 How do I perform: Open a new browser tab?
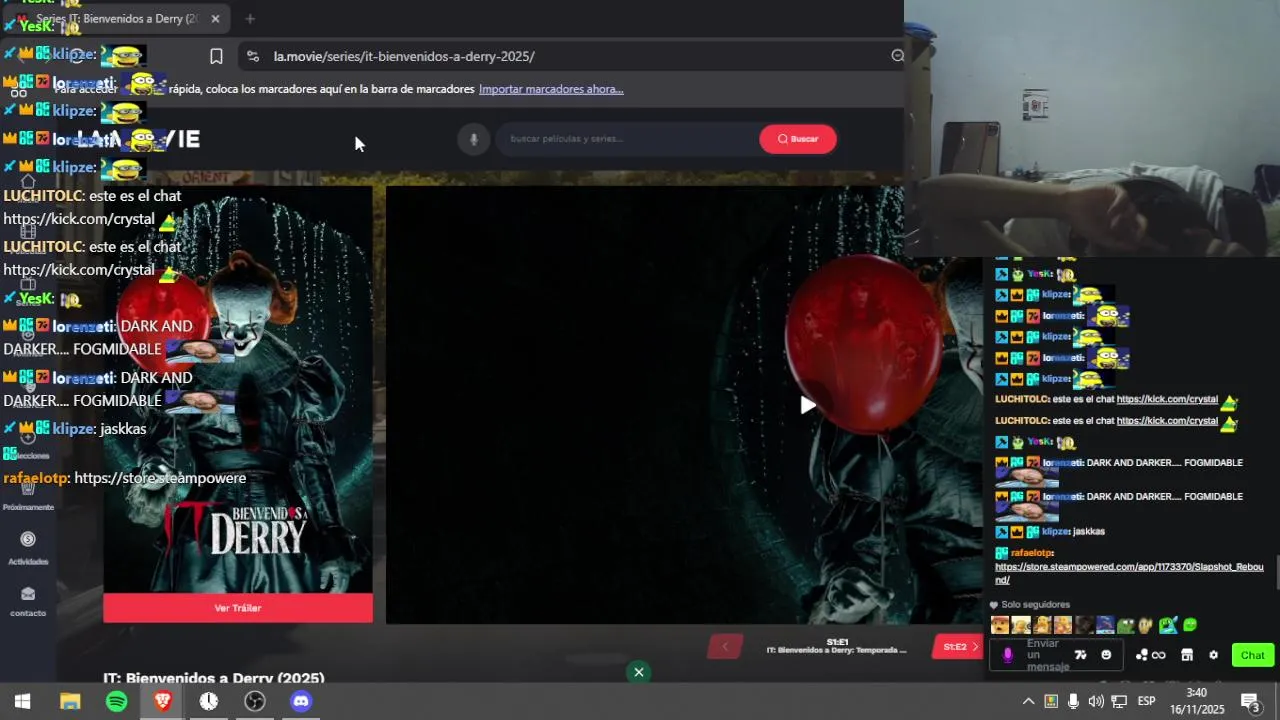(x=250, y=18)
